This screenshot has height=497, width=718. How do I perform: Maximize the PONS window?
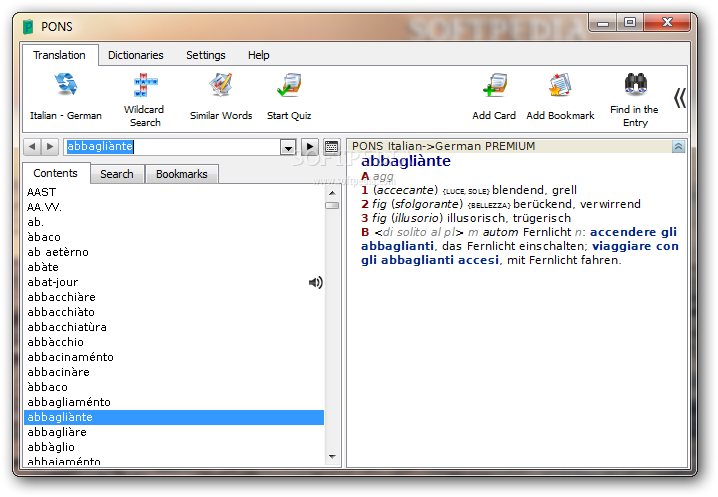tap(630, 22)
